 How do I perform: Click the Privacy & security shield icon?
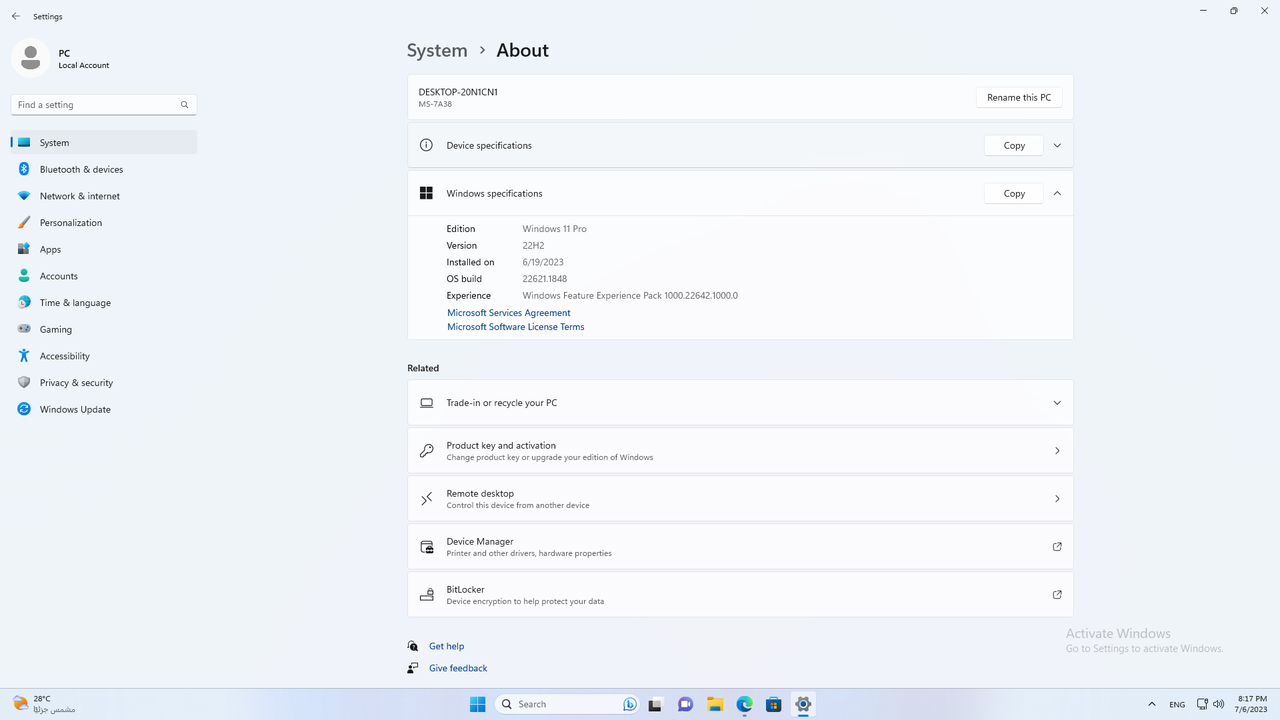click(x=24, y=383)
